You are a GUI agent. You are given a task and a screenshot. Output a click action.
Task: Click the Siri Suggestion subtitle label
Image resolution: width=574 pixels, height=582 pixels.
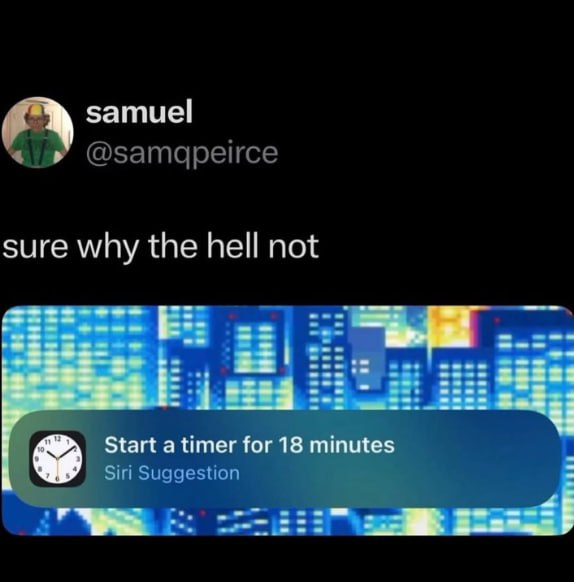172,473
